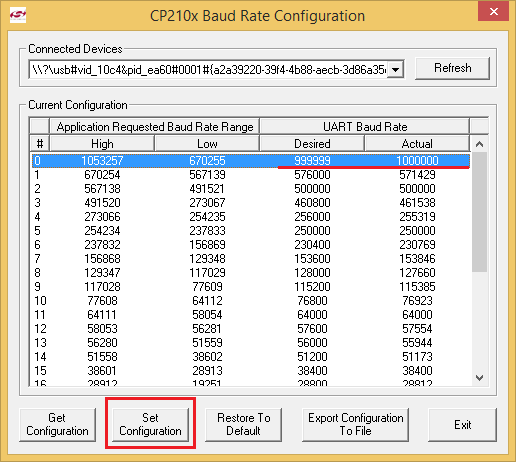Click the High column header

(102, 144)
